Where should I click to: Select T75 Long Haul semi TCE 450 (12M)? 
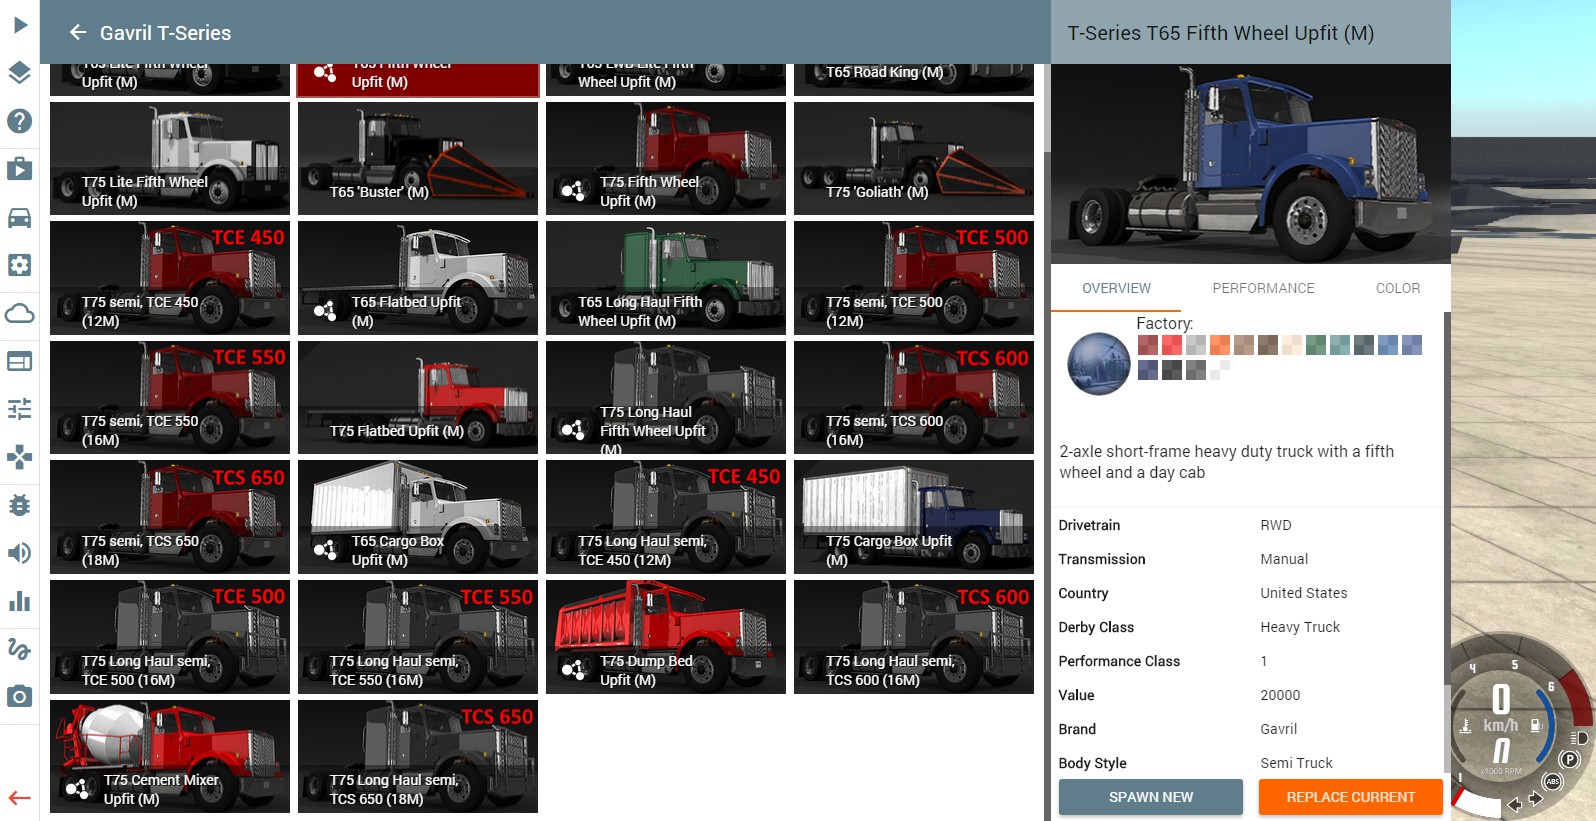pyautogui.click(x=666, y=517)
